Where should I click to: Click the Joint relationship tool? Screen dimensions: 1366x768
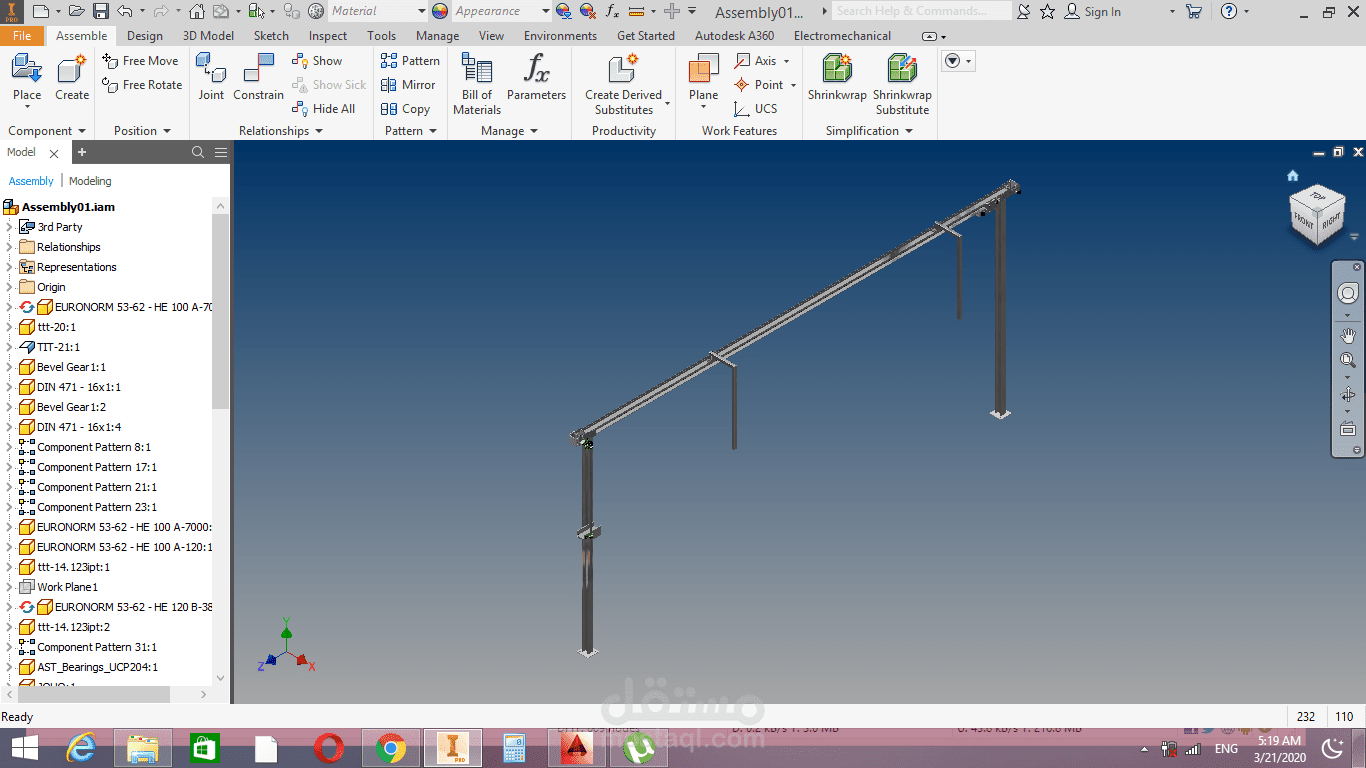[211, 78]
